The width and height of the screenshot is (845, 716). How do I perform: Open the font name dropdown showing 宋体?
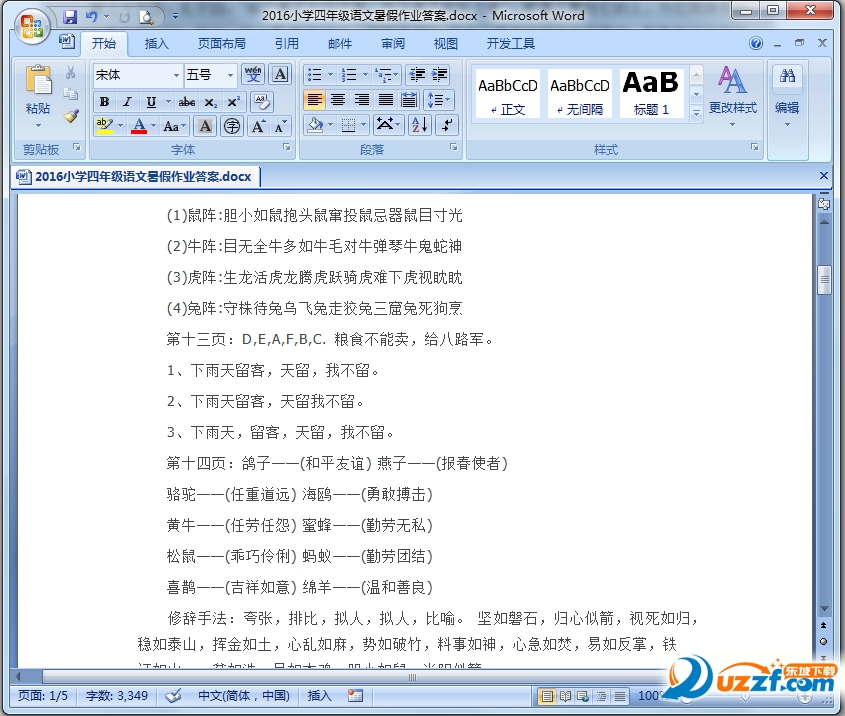pyautogui.click(x=175, y=74)
